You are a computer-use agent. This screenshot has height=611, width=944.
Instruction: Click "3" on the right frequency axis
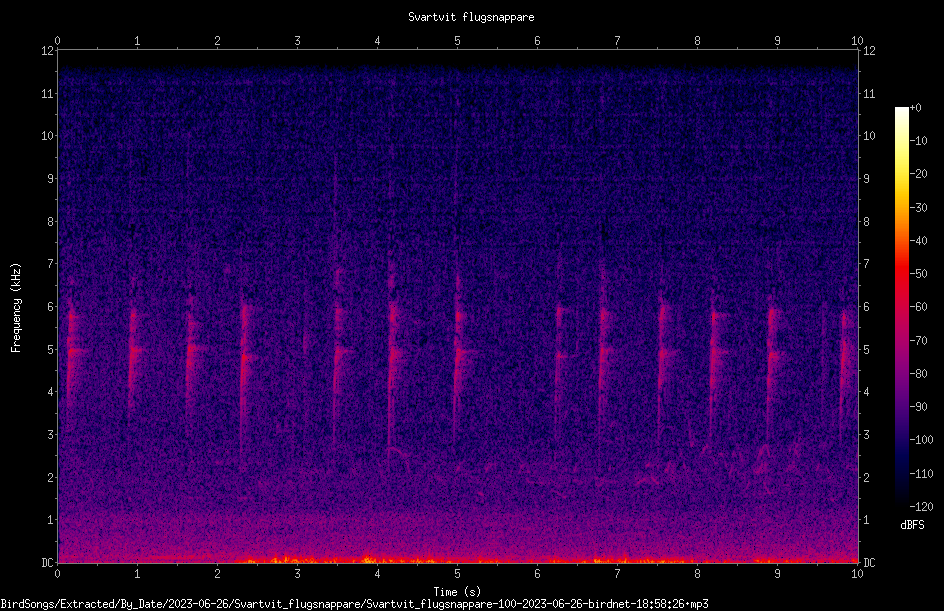[866, 435]
